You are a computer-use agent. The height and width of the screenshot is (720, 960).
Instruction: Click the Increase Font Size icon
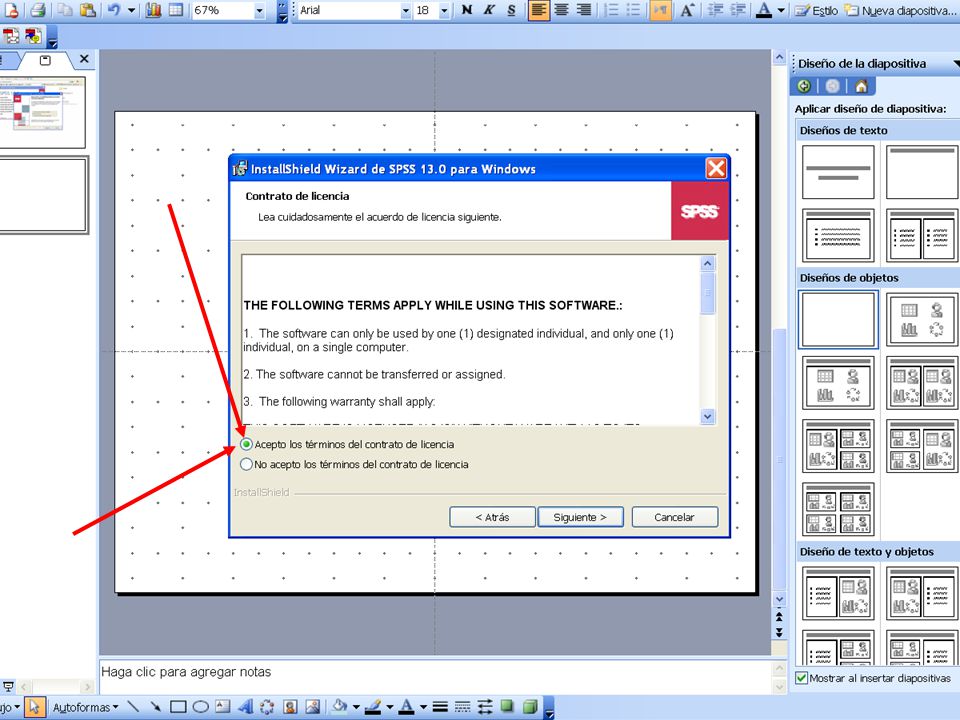point(688,10)
